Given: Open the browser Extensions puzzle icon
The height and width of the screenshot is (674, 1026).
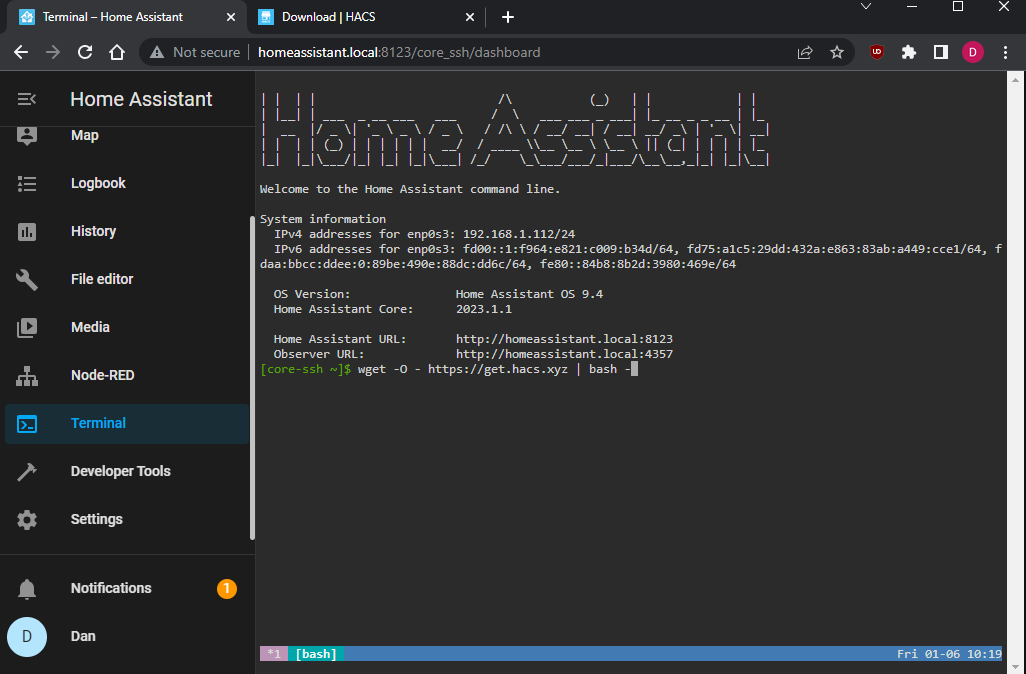Looking at the screenshot, I should coord(909,52).
